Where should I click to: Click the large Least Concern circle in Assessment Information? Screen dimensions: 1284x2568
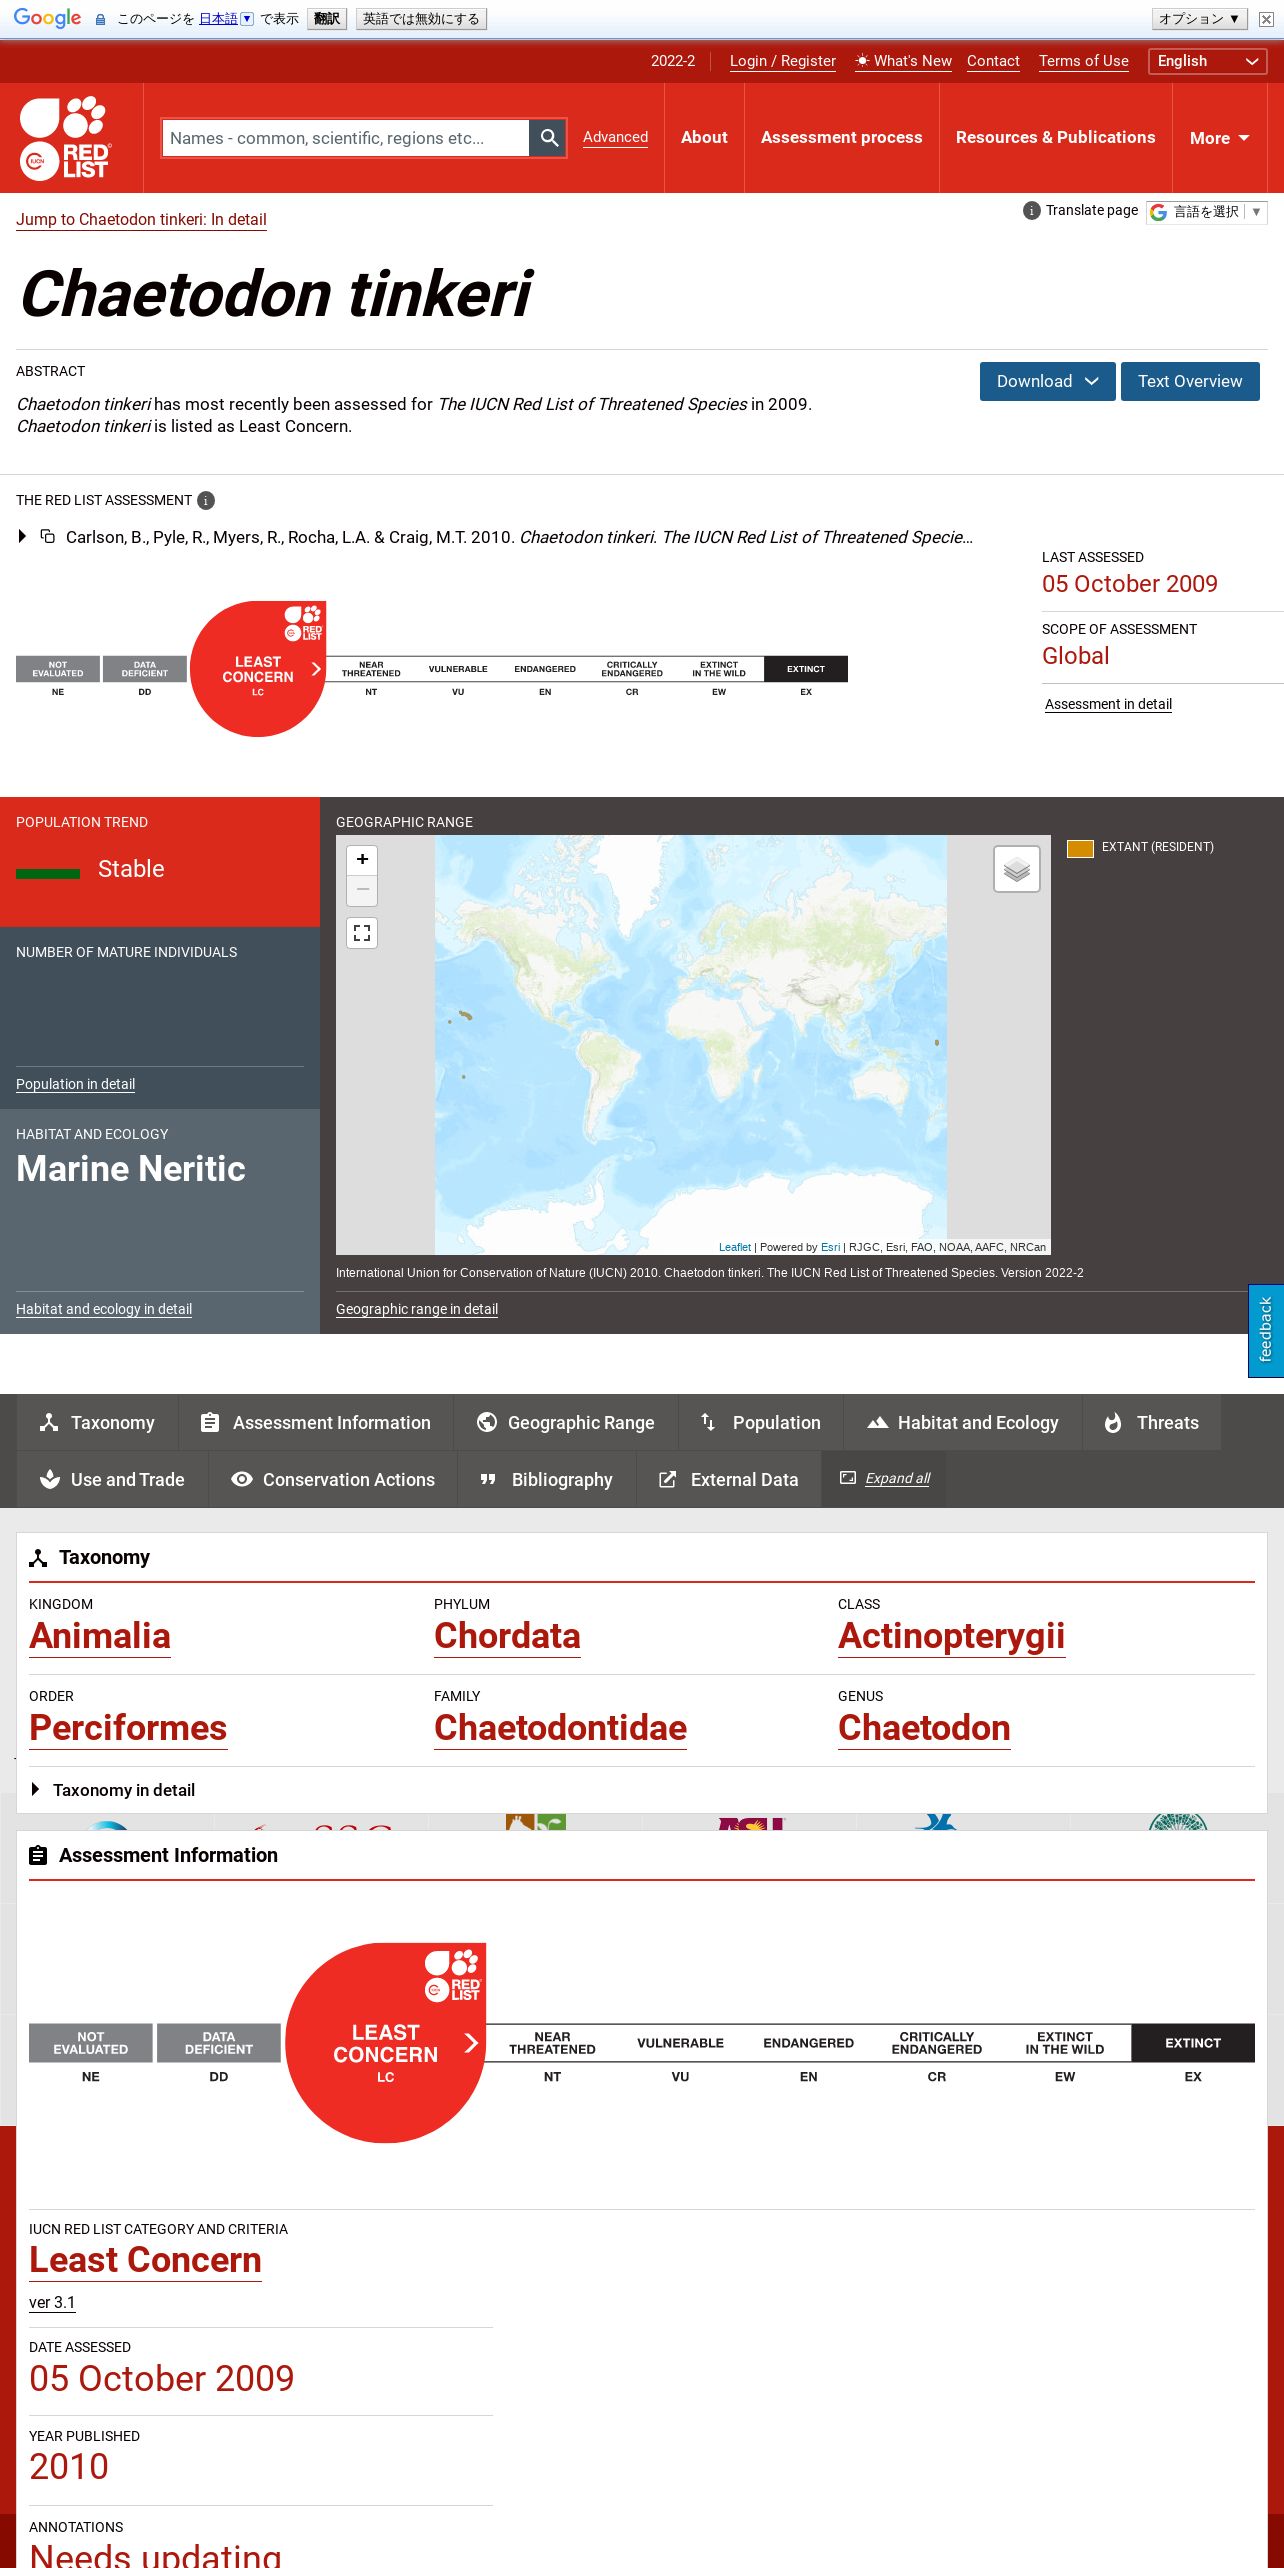click(386, 2043)
